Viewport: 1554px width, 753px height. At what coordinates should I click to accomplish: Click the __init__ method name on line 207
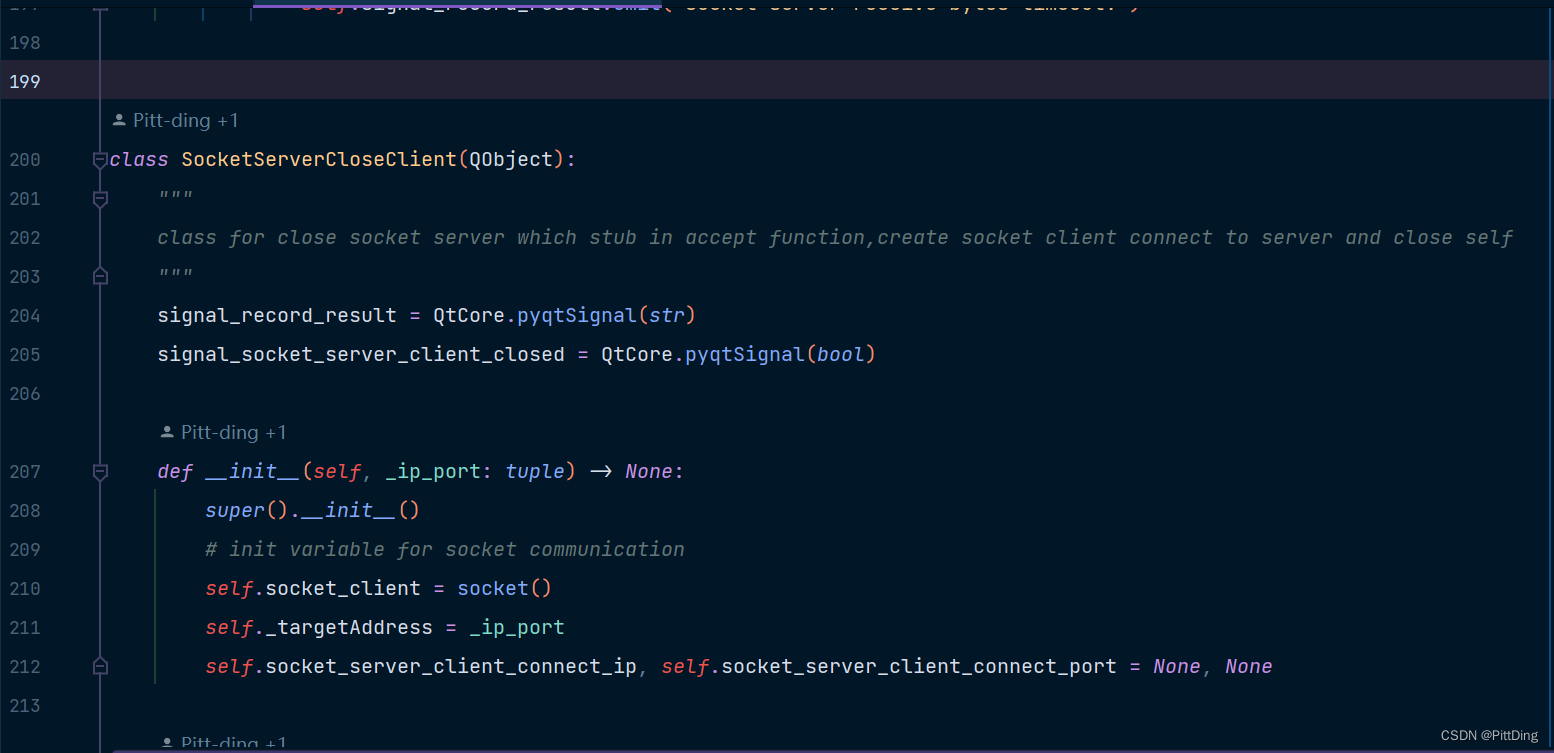(x=252, y=472)
